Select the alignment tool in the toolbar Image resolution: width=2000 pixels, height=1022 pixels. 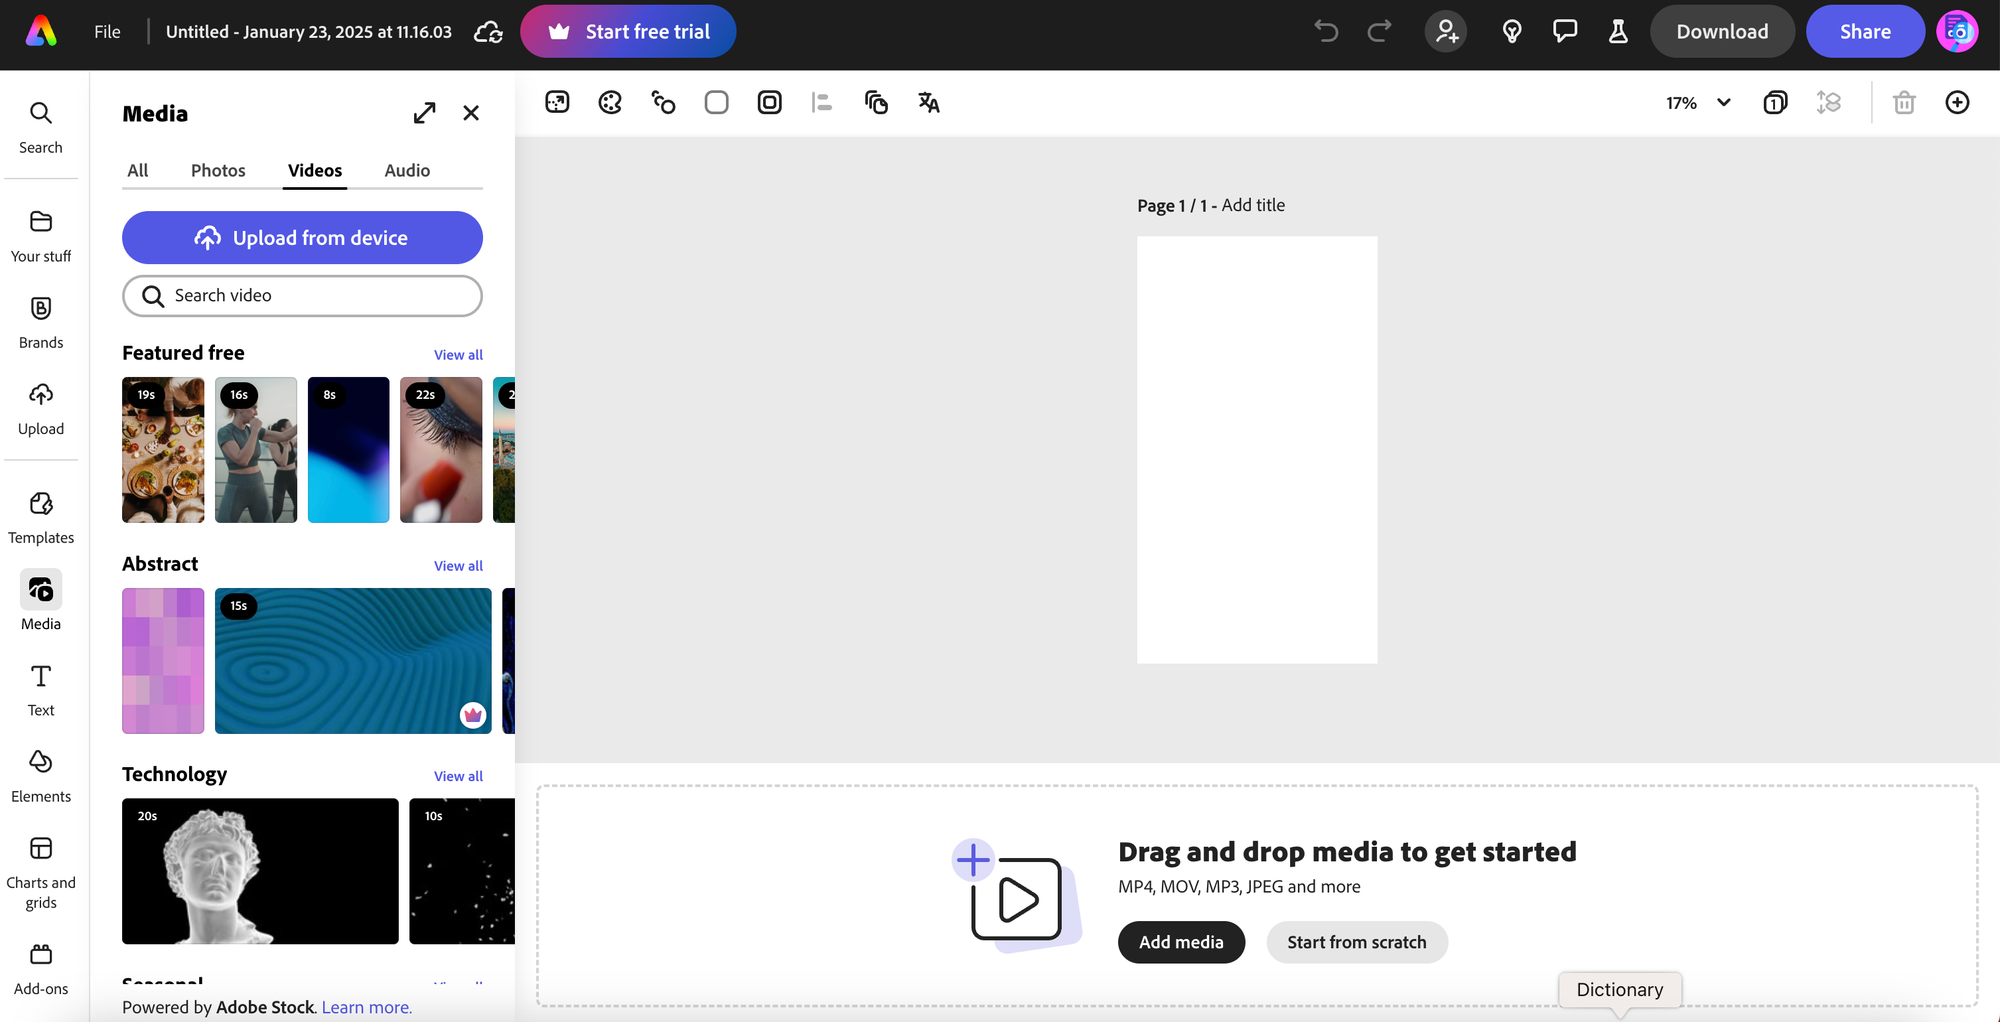point(821,102)
